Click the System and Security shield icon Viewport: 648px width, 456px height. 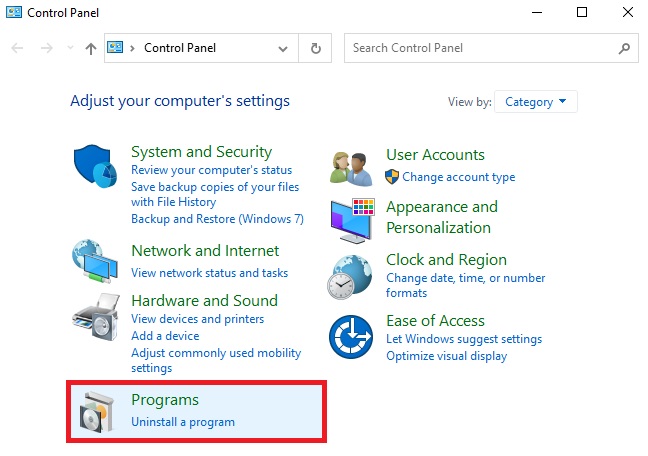click(96, 166)
